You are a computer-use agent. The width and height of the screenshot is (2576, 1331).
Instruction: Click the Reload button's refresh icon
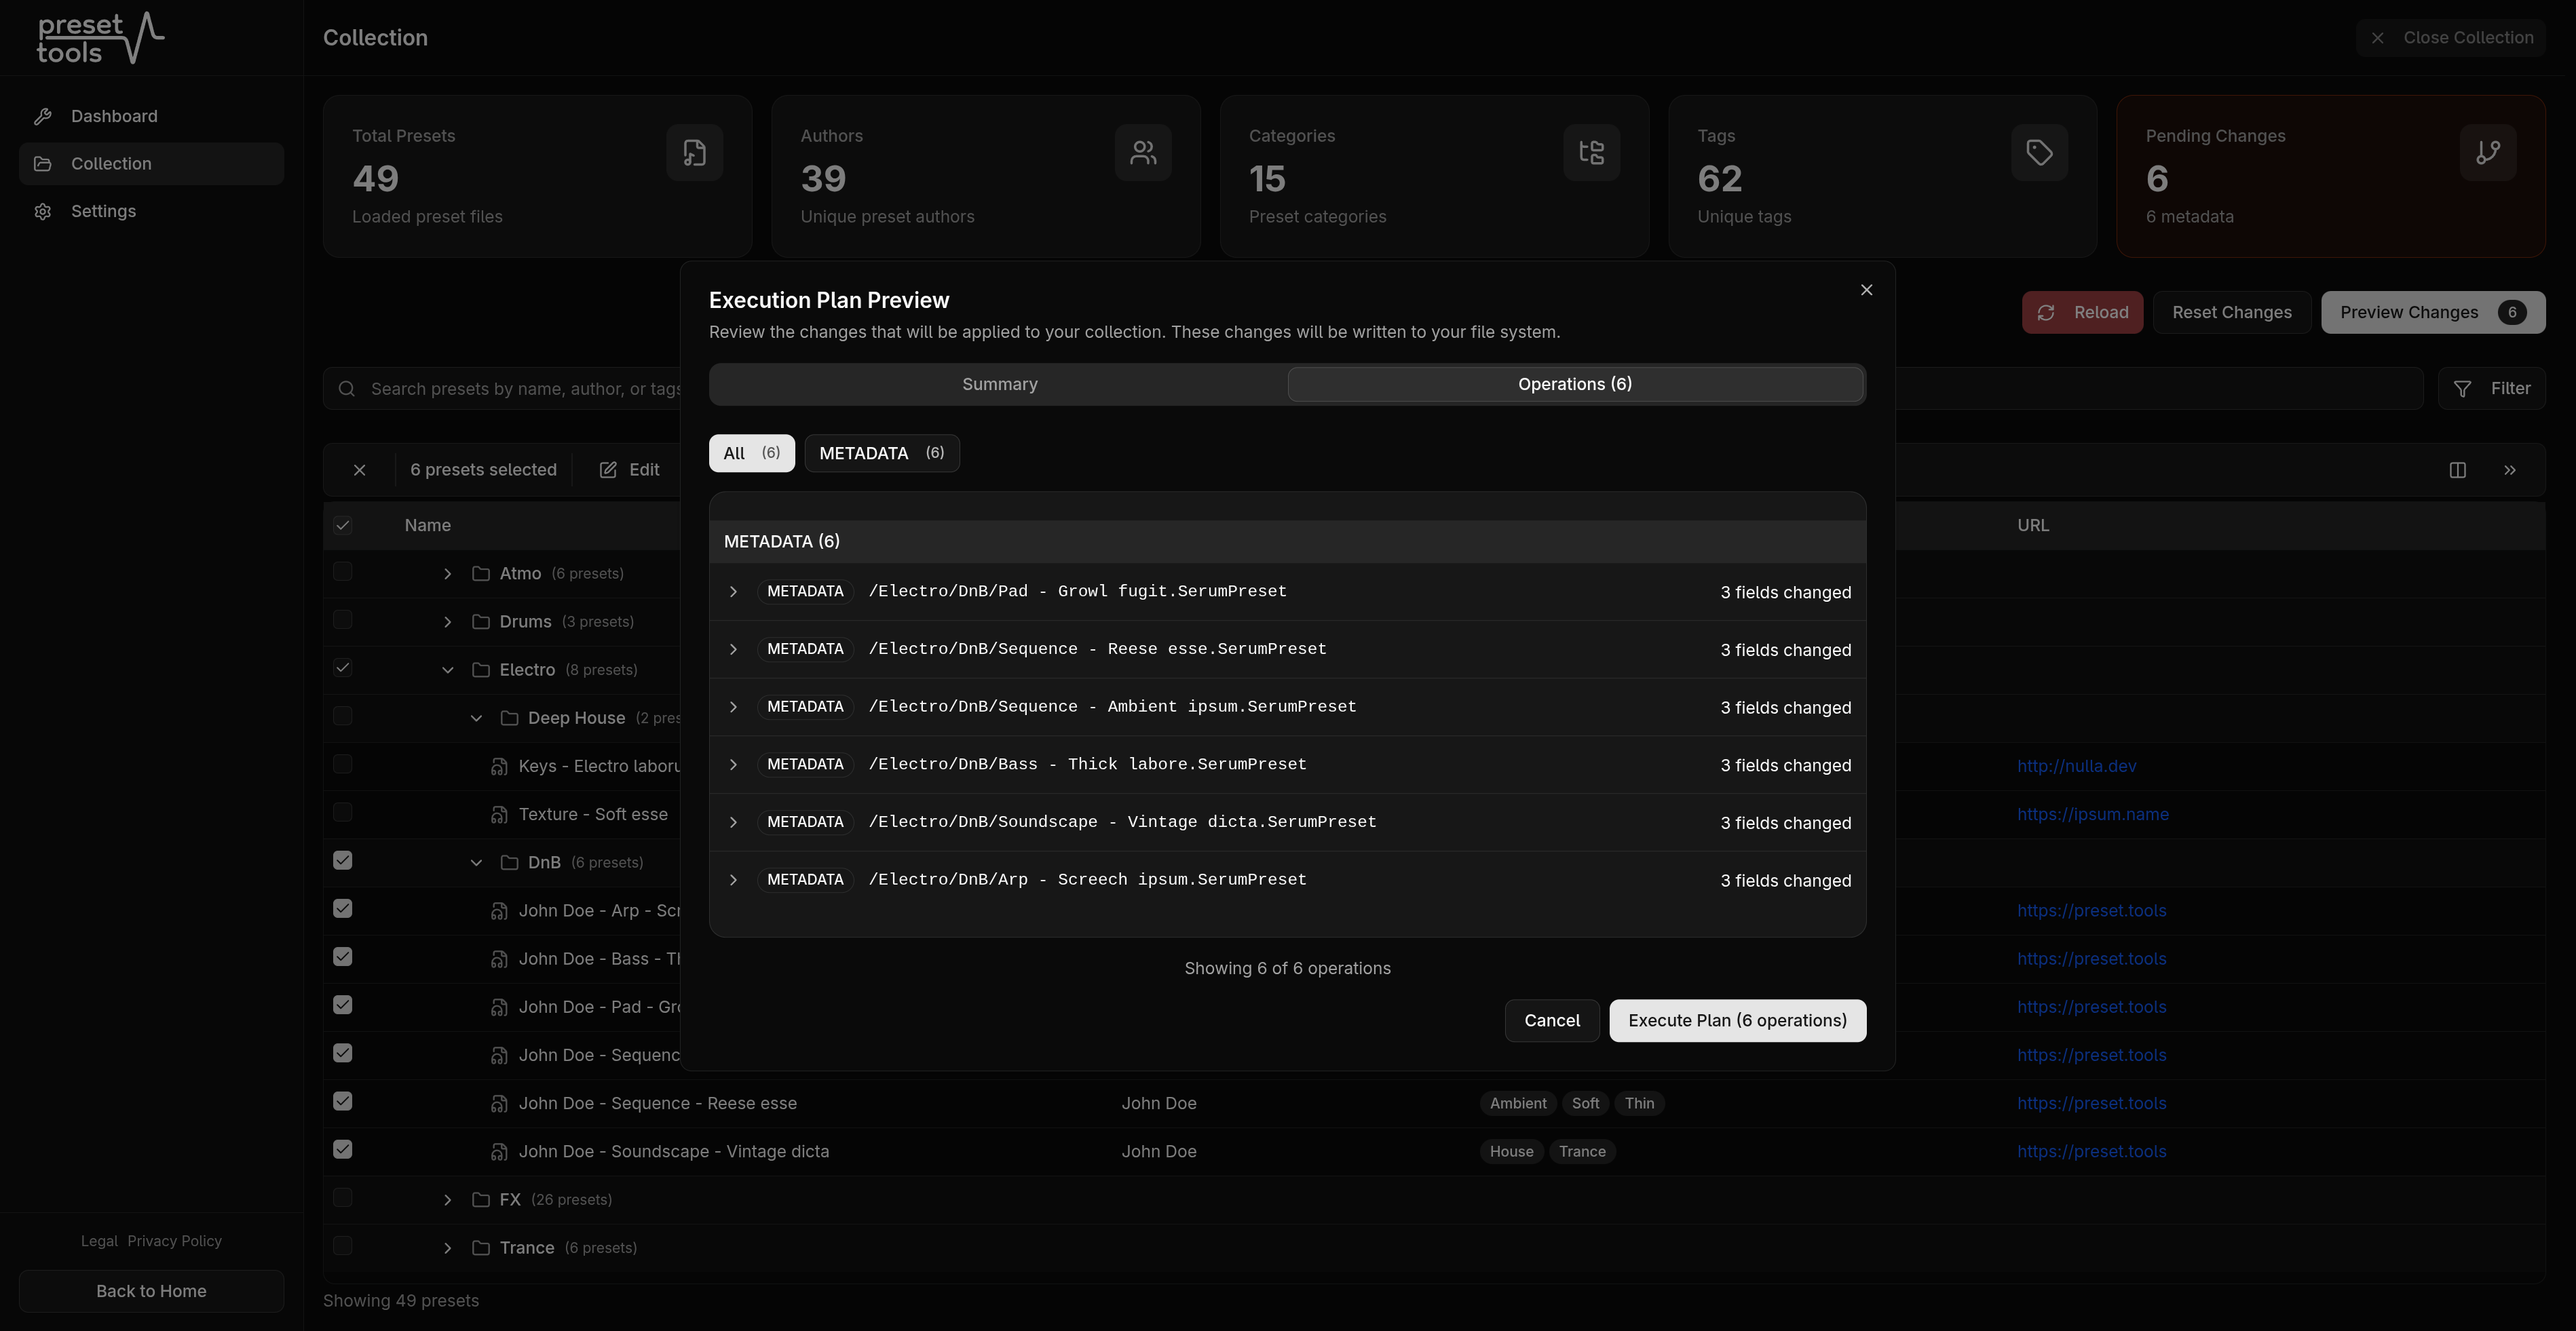click(2046, 312)
